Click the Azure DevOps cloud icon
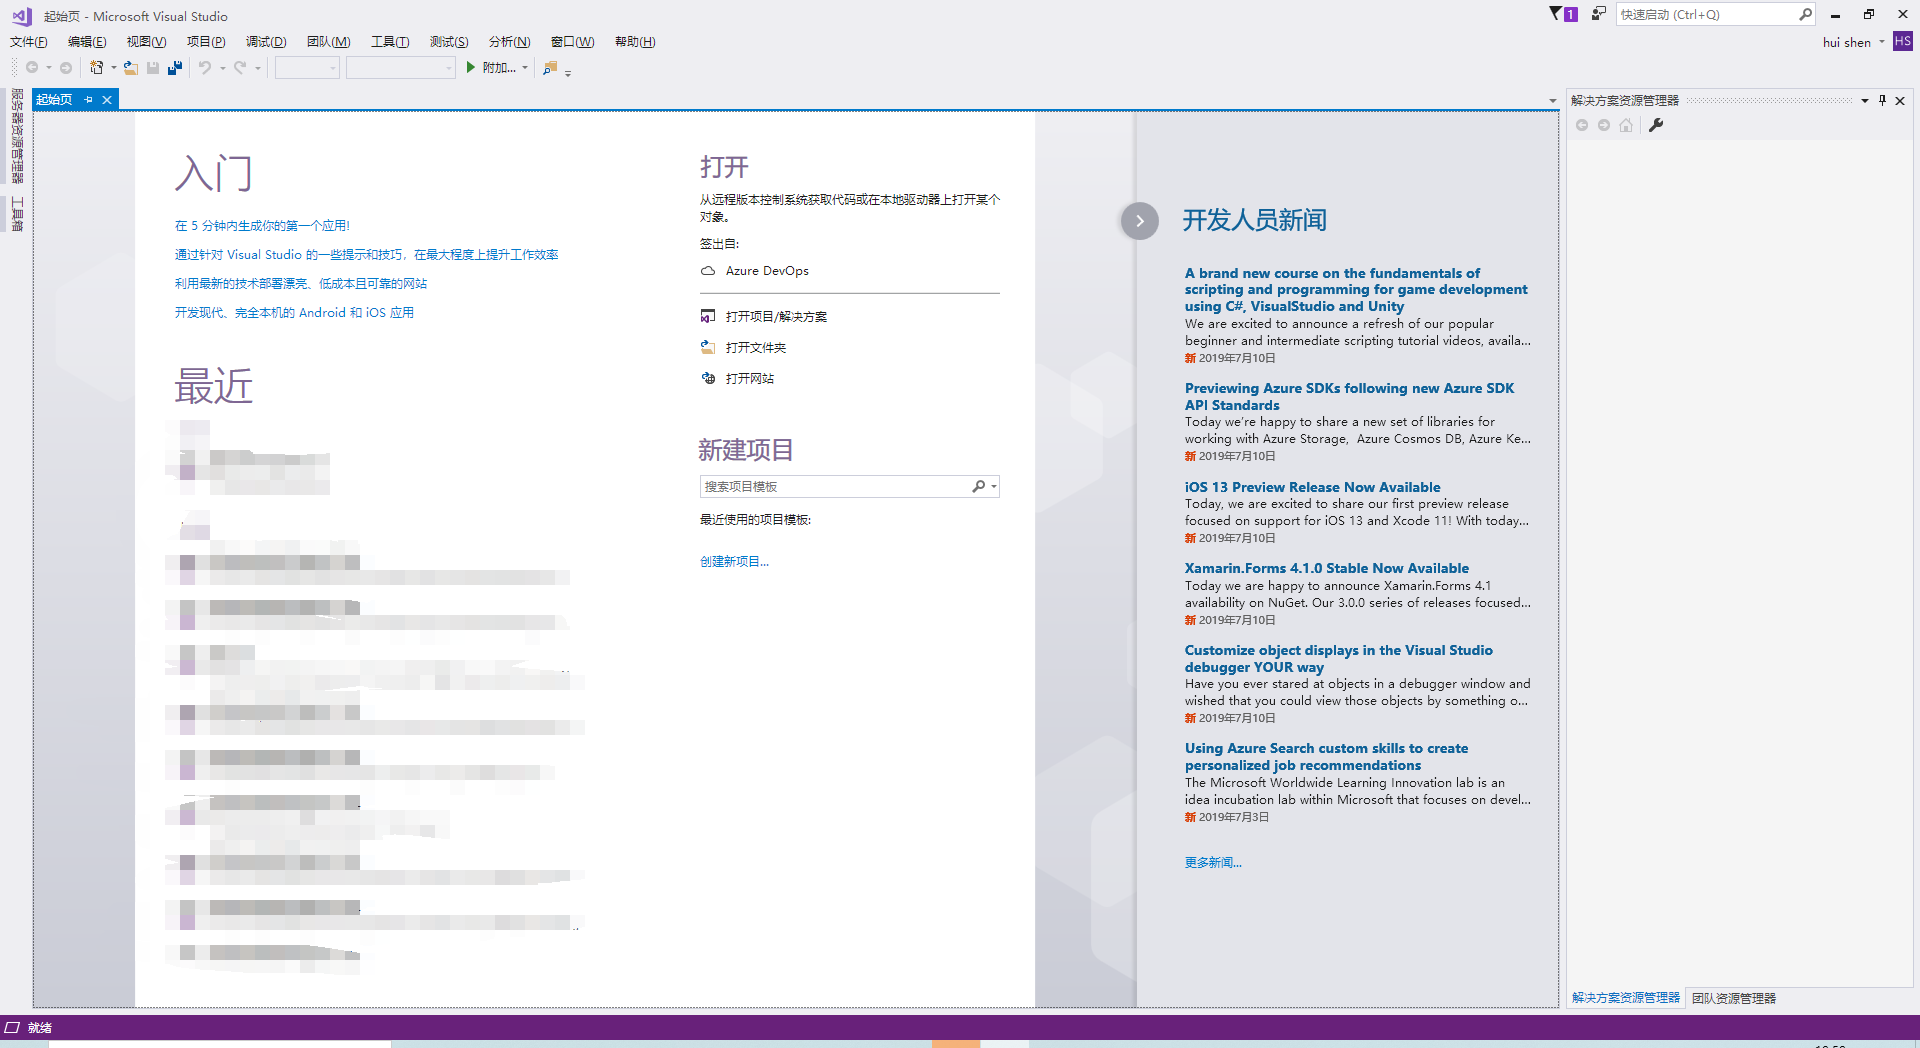The width and height of the screenshot is (1920, 1048). pyautogui.click(x=708, y=271)
